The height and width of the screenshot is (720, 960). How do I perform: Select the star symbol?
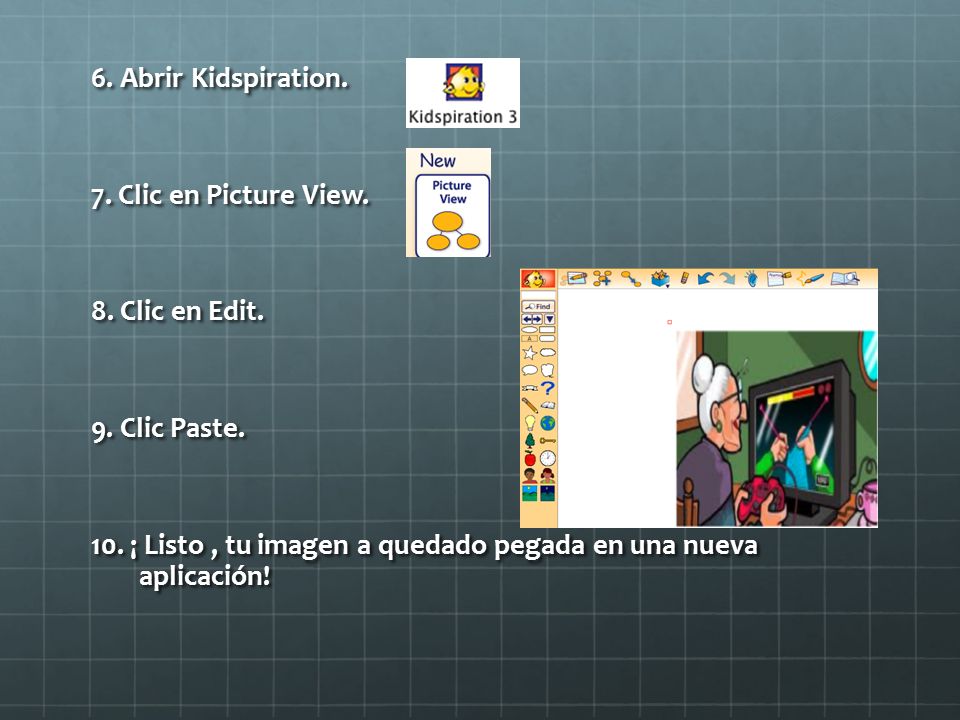coord(530,353)
